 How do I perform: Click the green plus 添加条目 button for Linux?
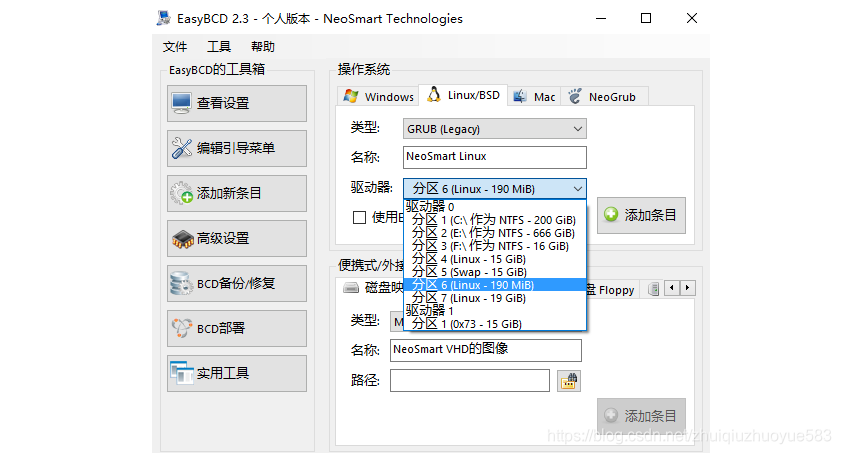pos(641,215)
